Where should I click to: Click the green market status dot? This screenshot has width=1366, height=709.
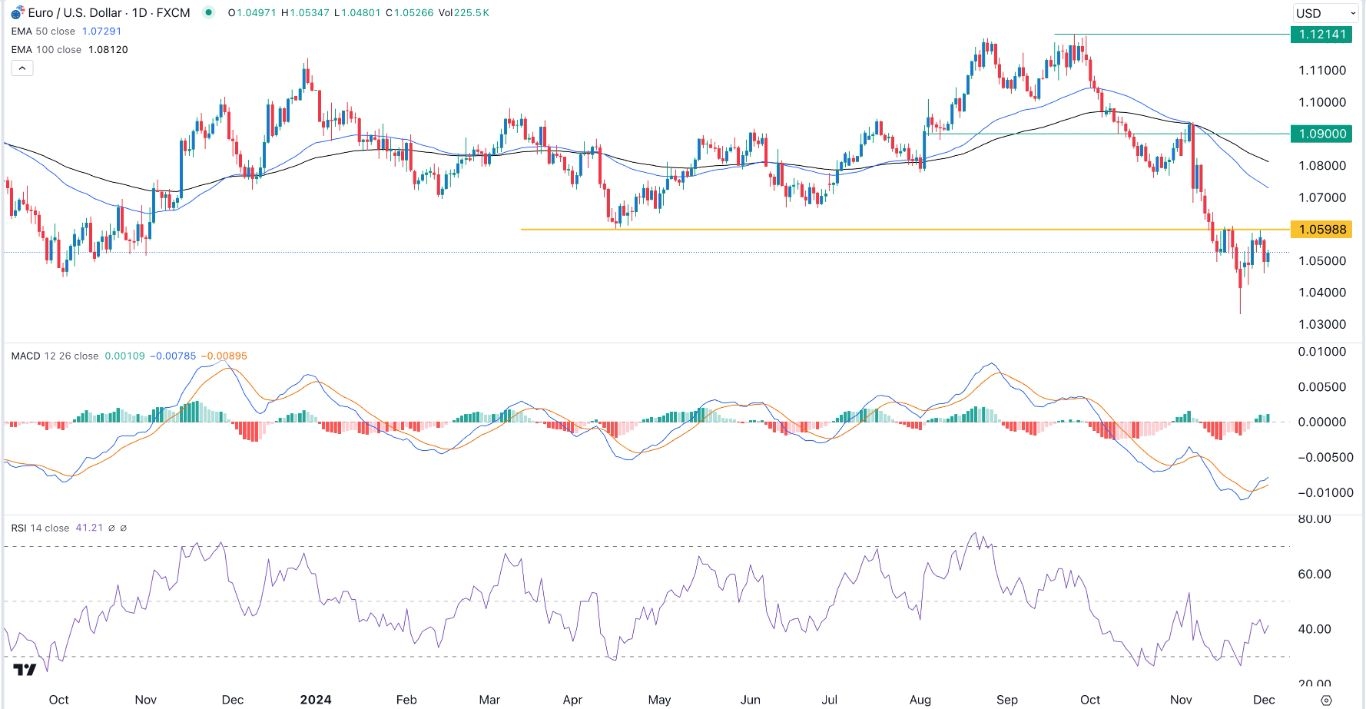[208, 12]
